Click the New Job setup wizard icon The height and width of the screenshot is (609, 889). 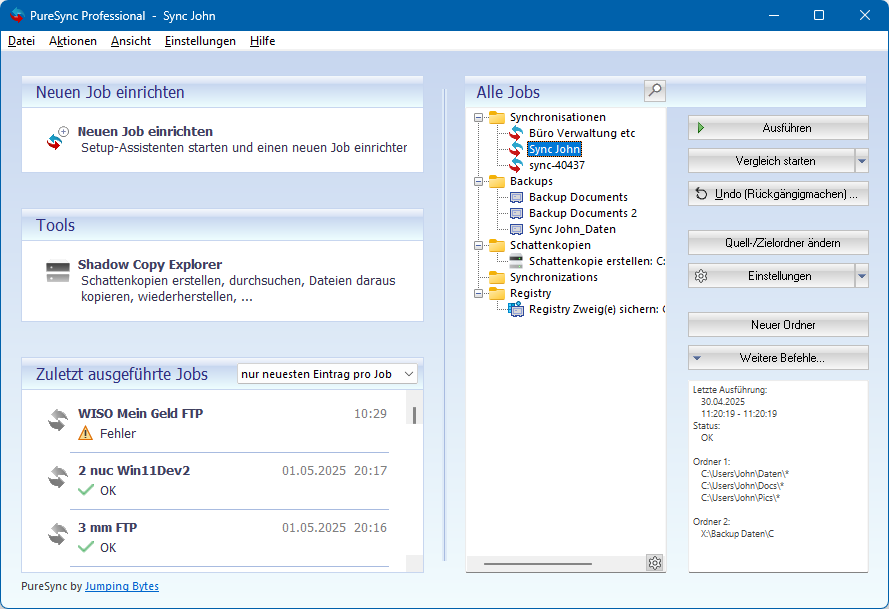coord(57,139)
